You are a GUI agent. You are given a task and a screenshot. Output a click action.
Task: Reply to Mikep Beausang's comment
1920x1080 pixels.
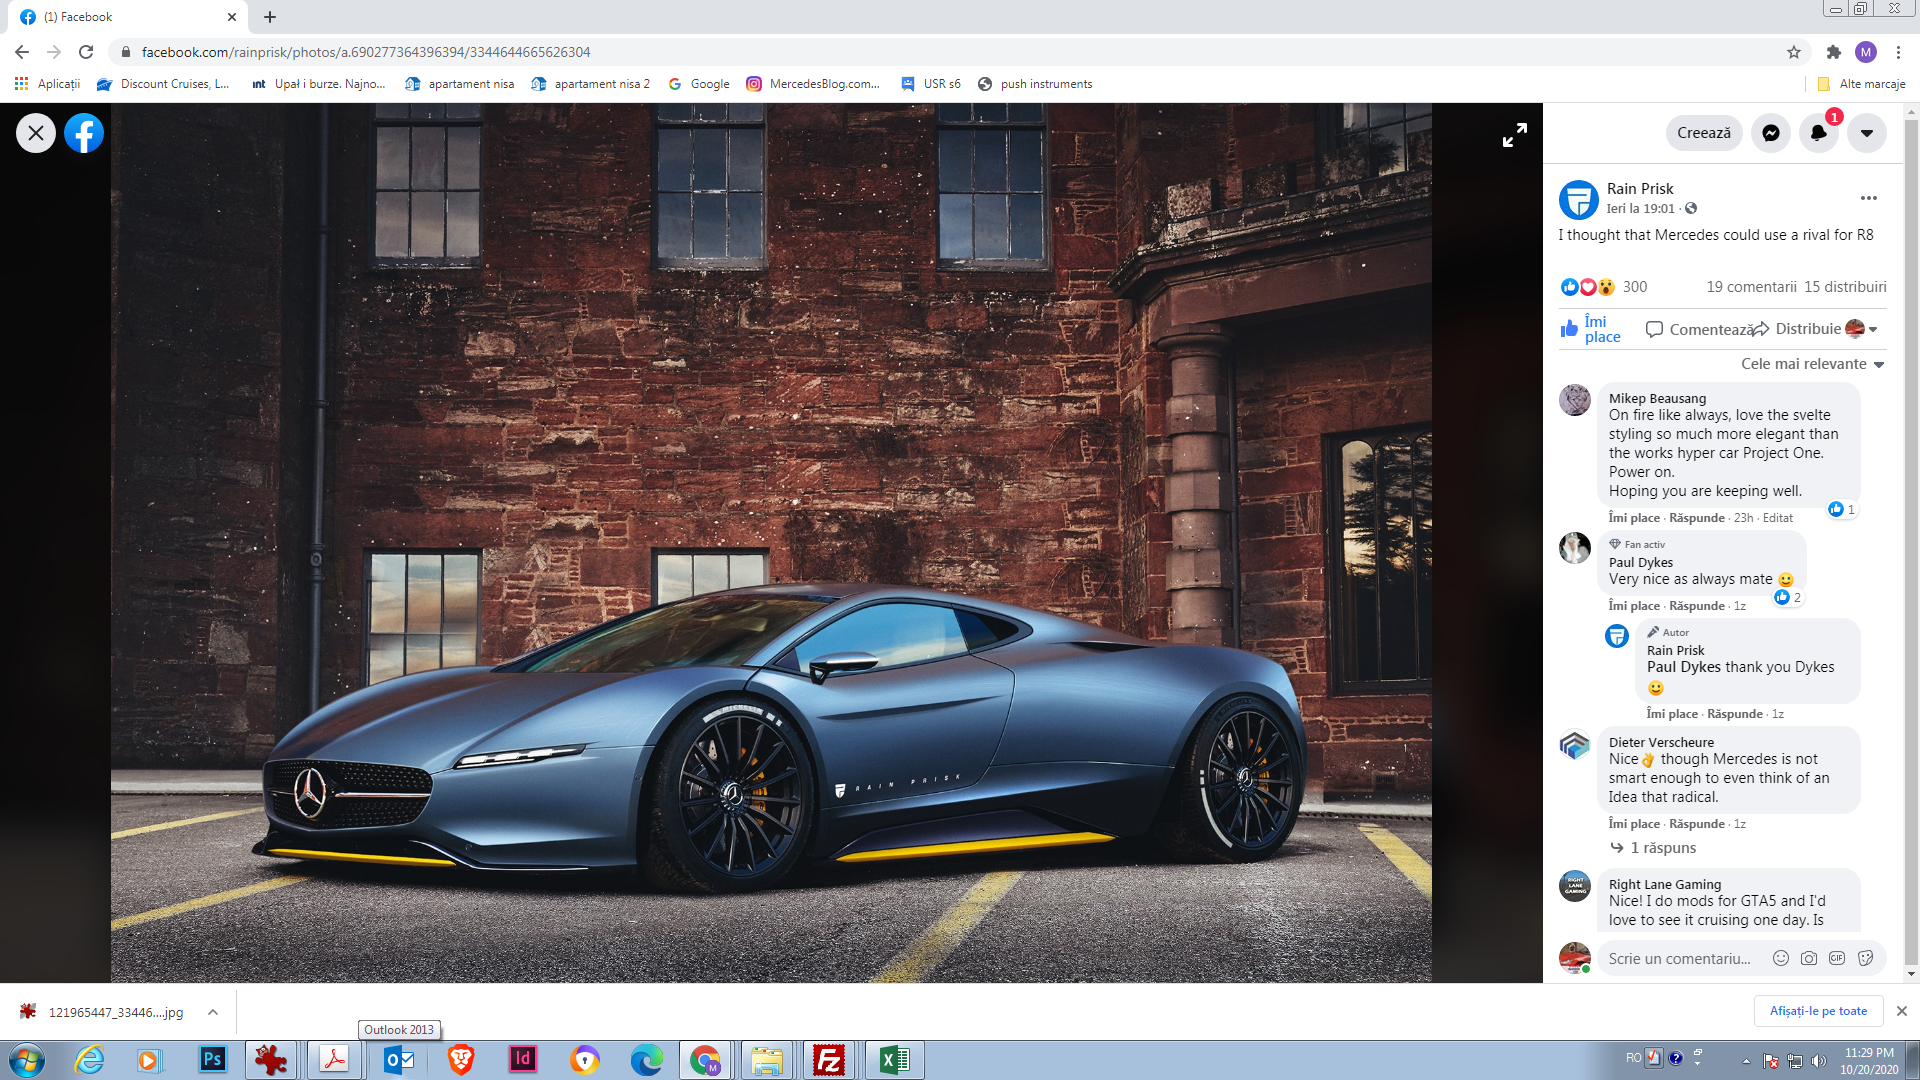(x=1697, y=518)
